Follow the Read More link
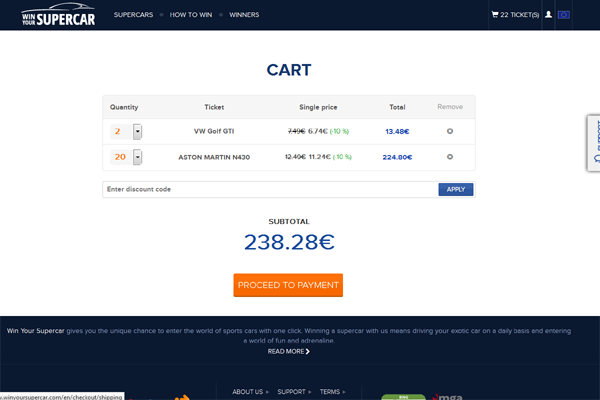Viewport: 600px width, 400px height. pos(289,351)
